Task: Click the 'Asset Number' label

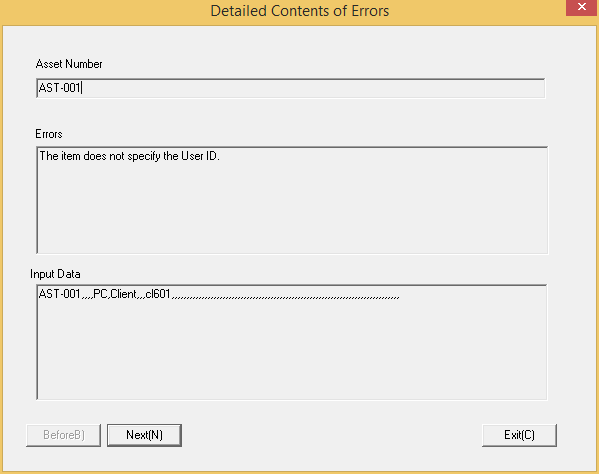Action: (x=69, y=64)
